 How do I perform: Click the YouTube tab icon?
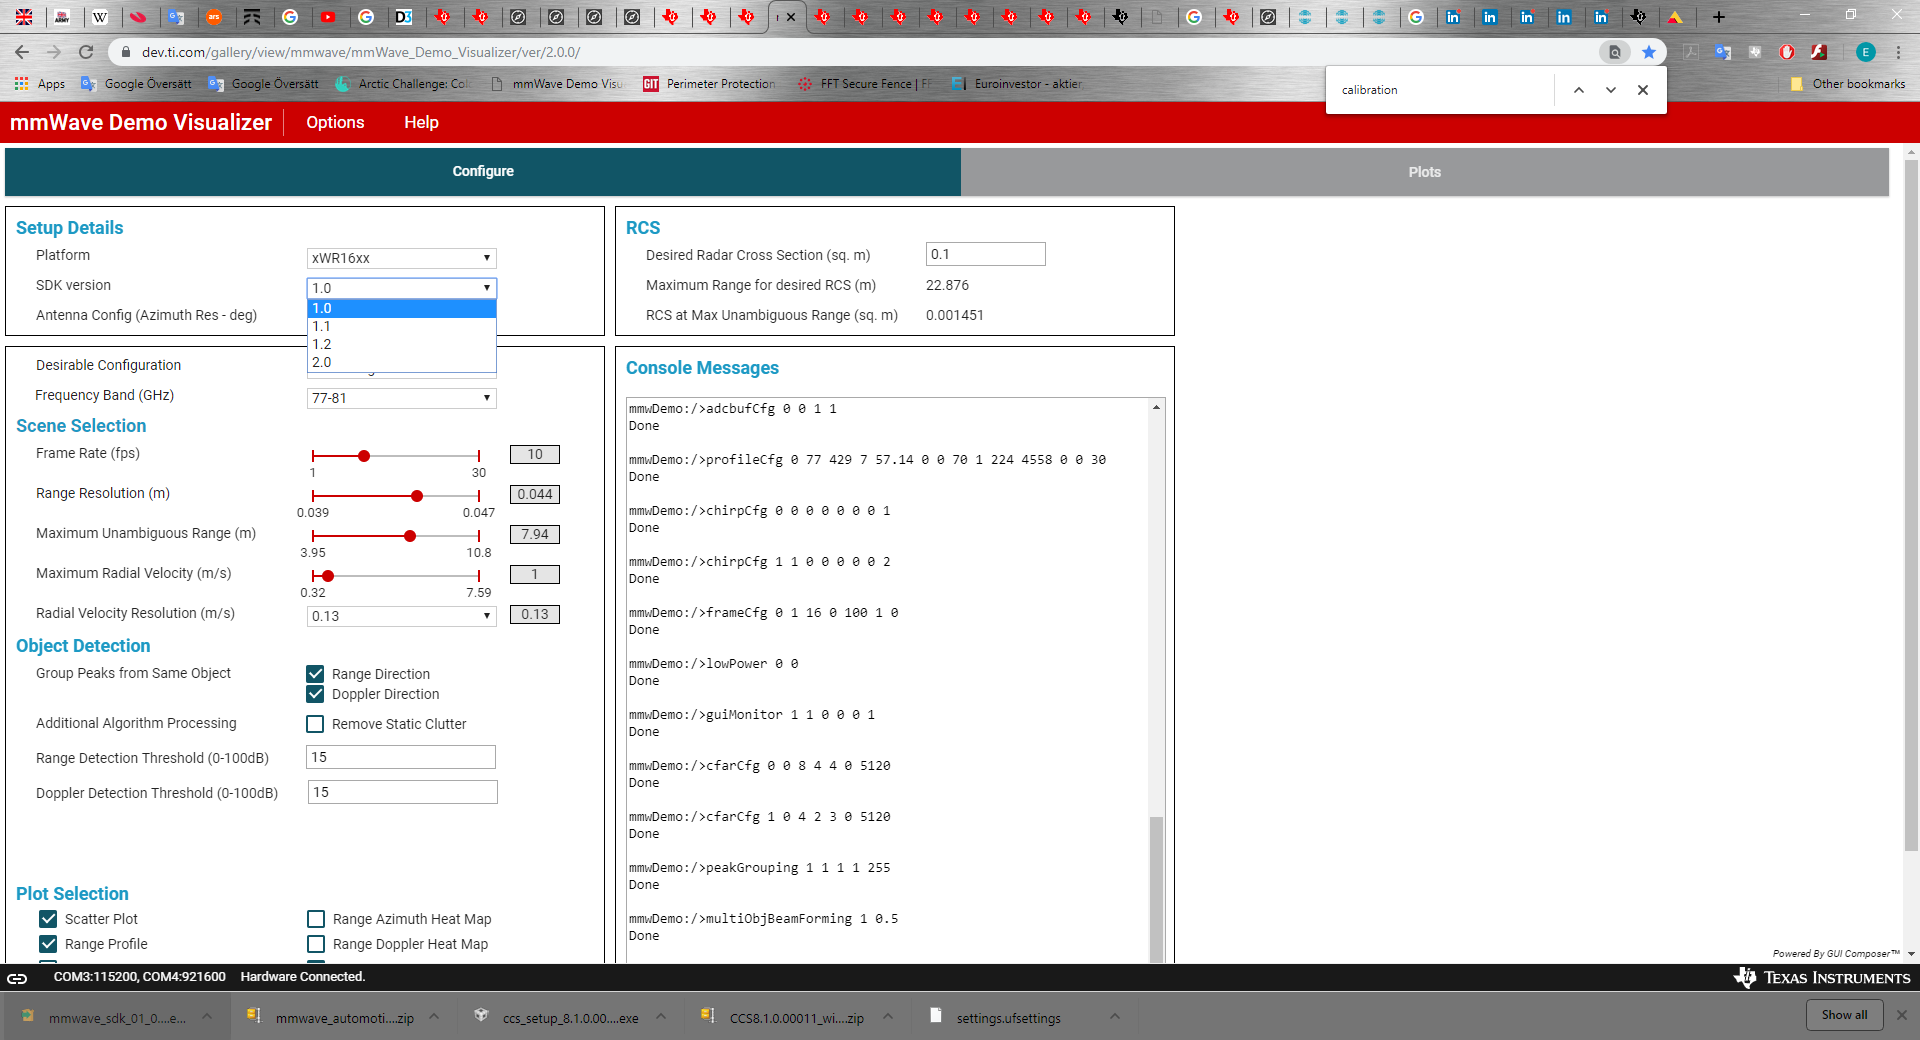[x=328, y=17]
